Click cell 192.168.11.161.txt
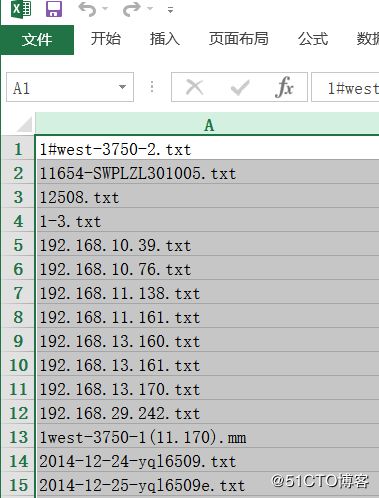Image resolution: width=379 pixels, height=498 pixels. [207, 317]
